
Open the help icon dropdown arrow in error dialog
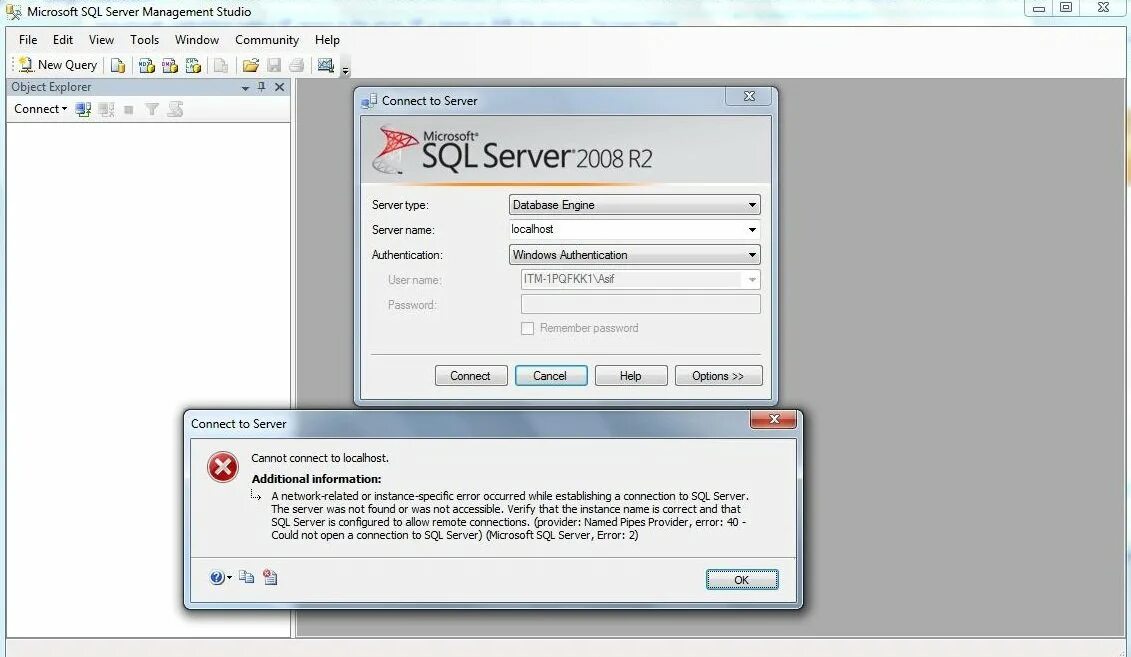[x=229, y=578]
